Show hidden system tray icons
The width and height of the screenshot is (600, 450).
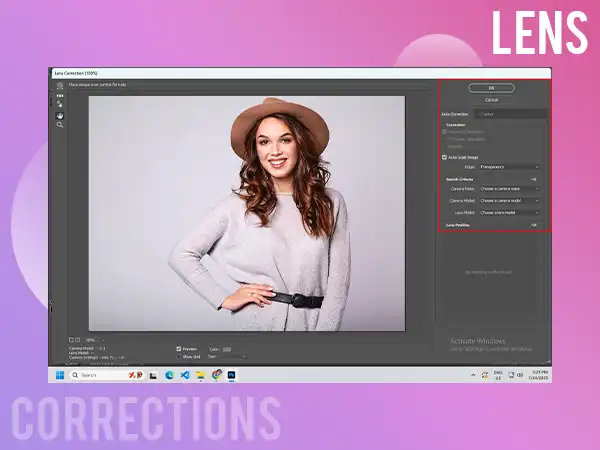473,375
